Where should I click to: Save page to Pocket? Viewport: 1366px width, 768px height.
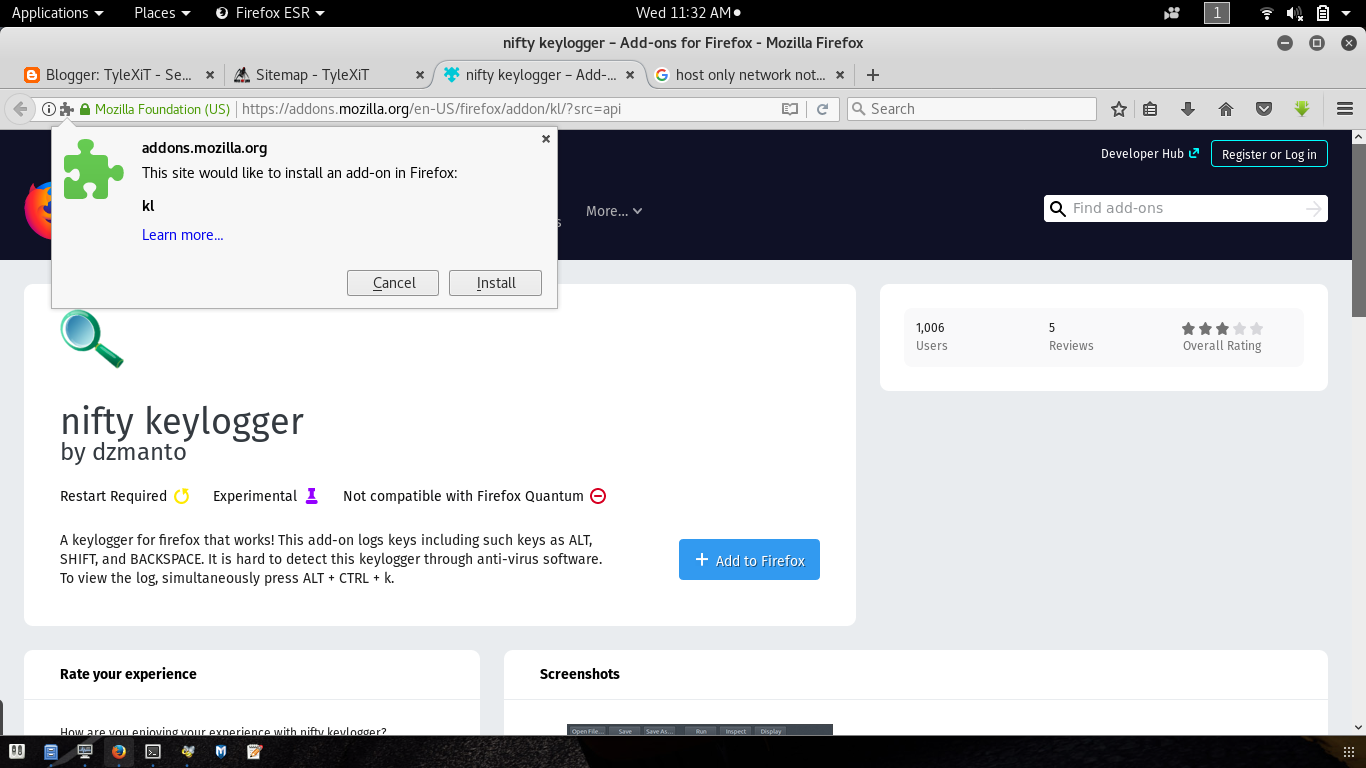click(x=1264, y=109)
